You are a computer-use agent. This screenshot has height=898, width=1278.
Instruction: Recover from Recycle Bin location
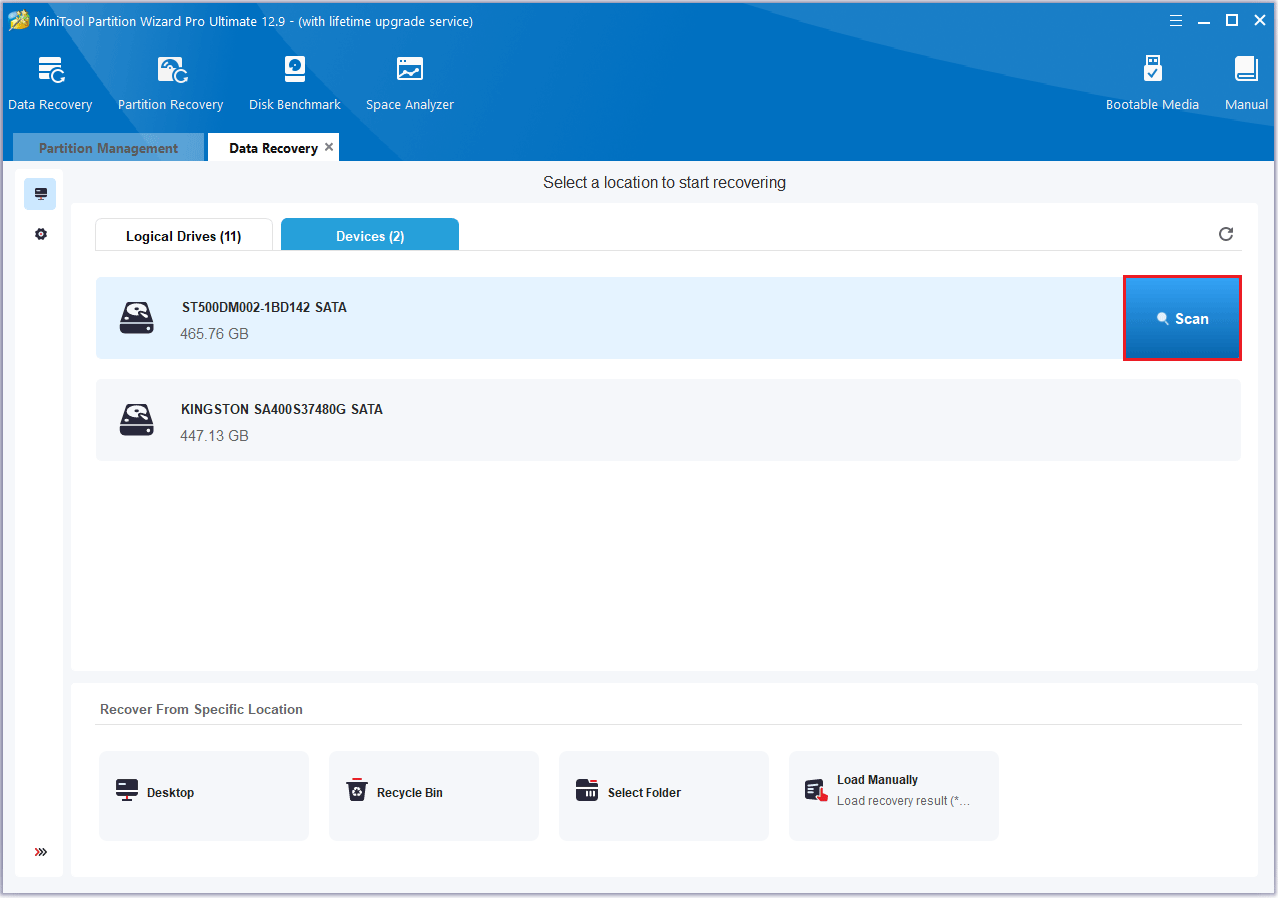[434, 796]
